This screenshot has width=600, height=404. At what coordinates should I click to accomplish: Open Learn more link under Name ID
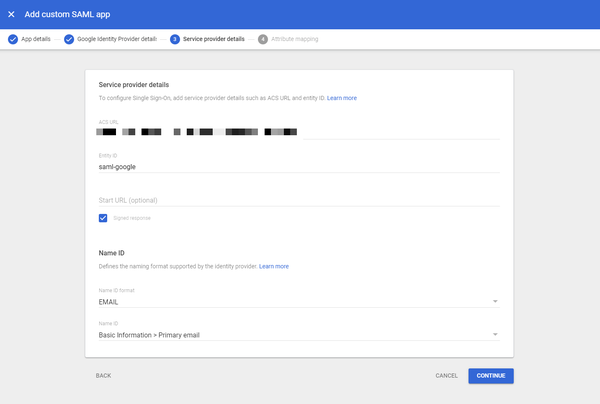click(x=274, y=266)
